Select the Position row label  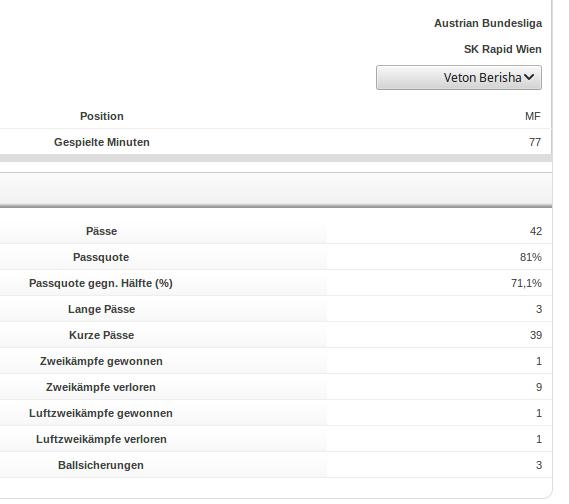(x=102, y=116)
